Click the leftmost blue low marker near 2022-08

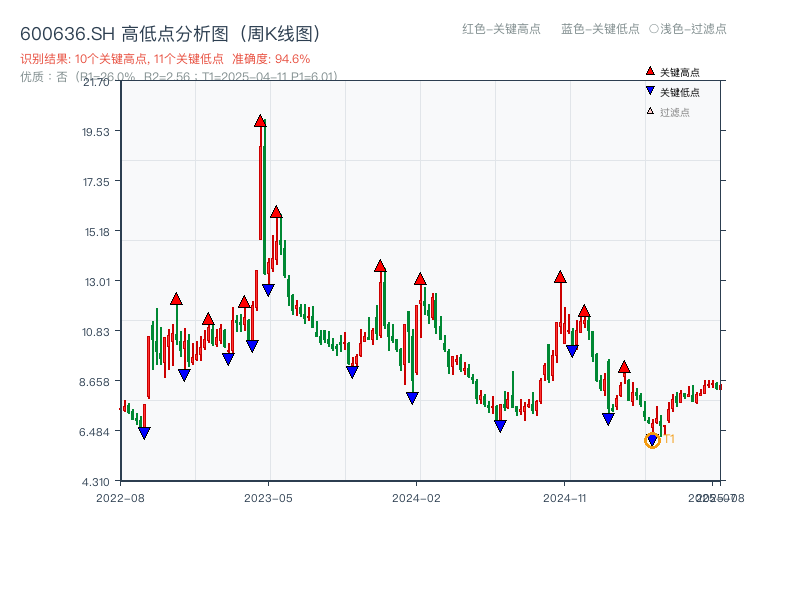coord(144,432)
